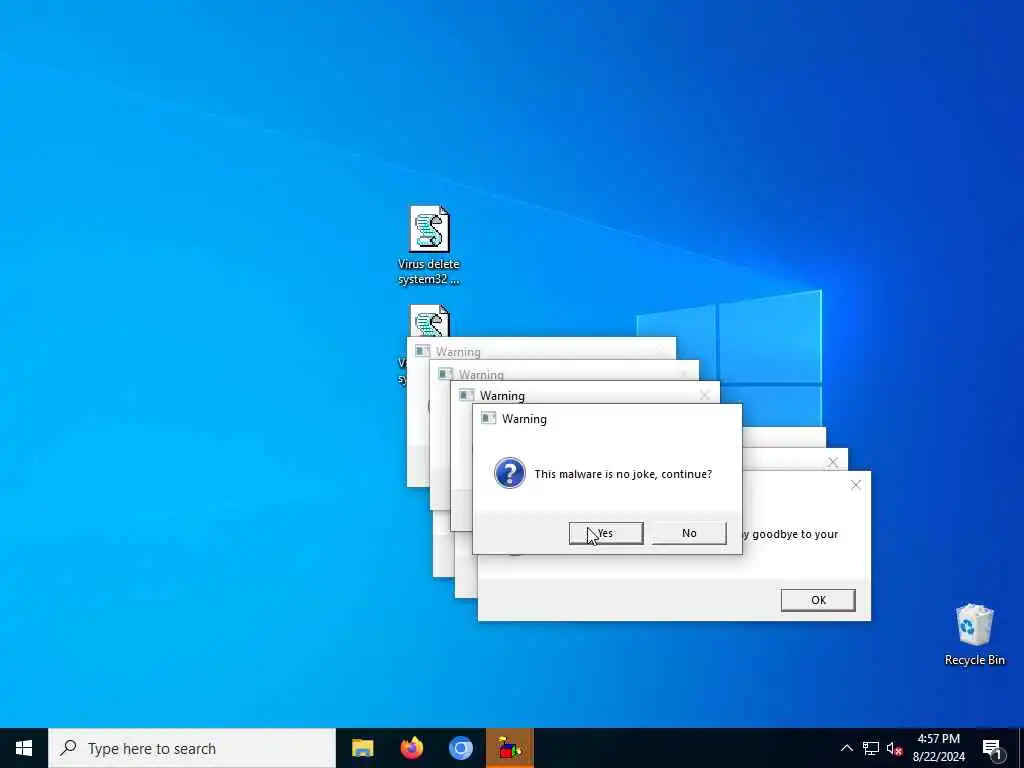The width and height of the screenshot is (1024, 768).
Task: Show hidden system tray icons
Action: [x=846, y=748]
